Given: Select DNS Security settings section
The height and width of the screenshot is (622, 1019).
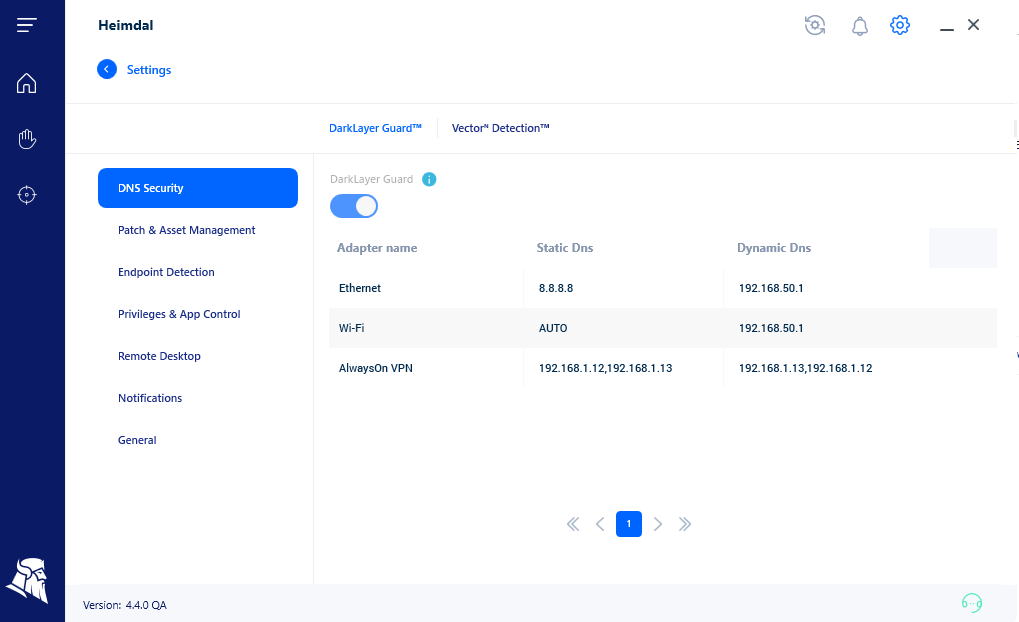Looking at the screenshot, I should [198, 188].
